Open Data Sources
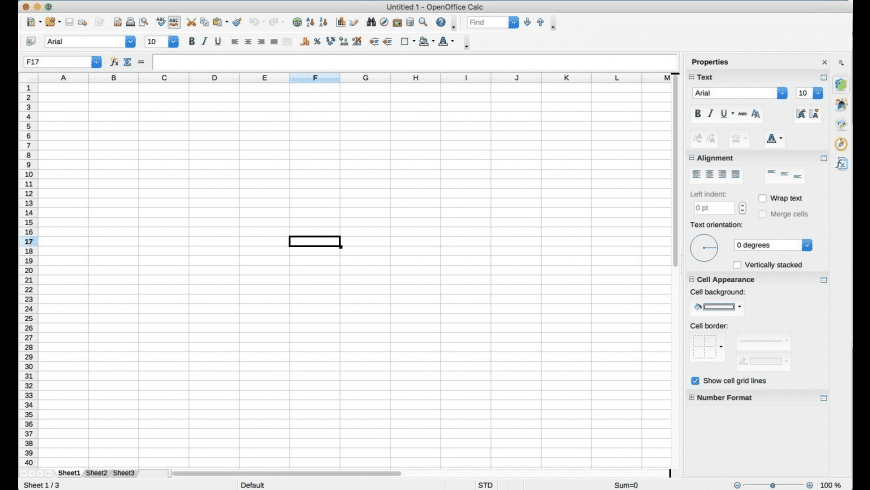The width and height of the screenshot is (870, 490). (x=410, y=22)
